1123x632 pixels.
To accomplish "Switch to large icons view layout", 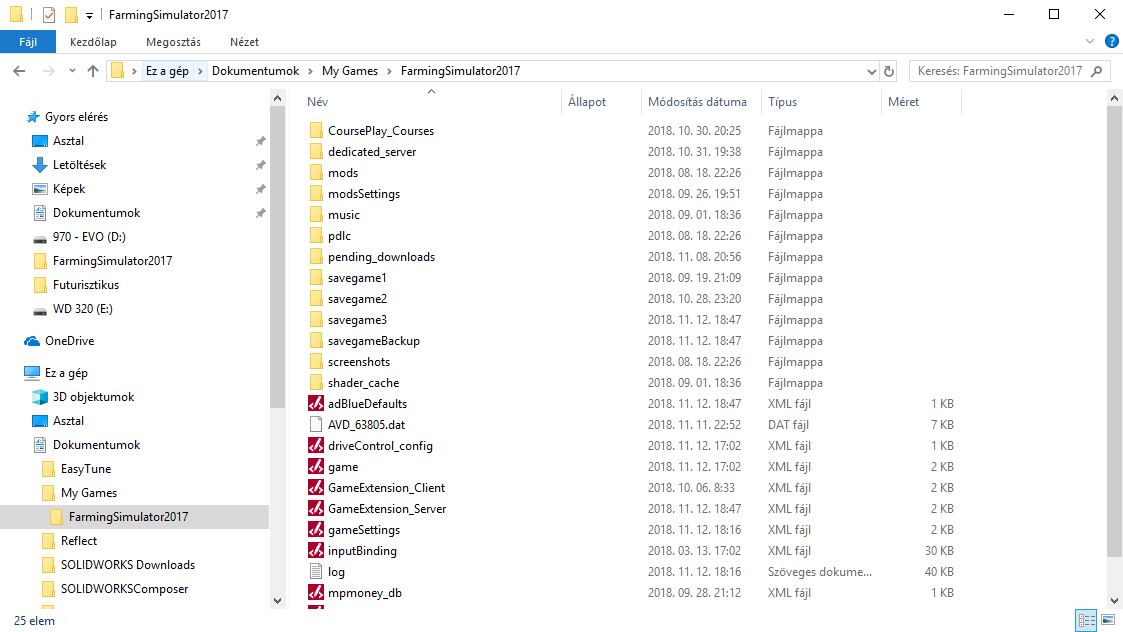I will (1108, 621).
